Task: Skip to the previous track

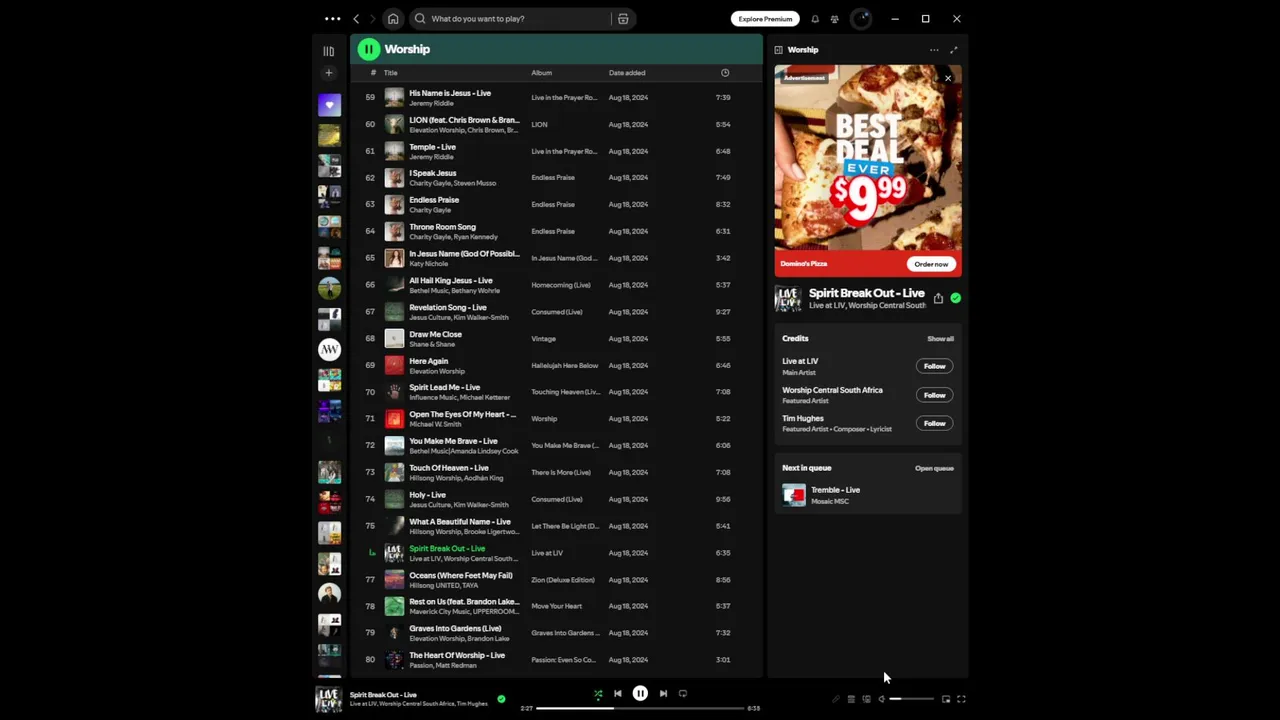Action: pyautogui.click(x=617, y=693)
